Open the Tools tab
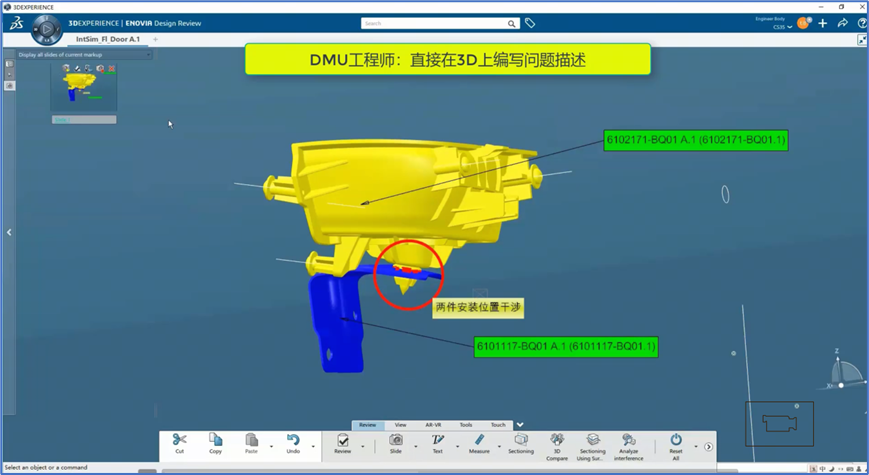Screen dimensions: 869x475 465,425
